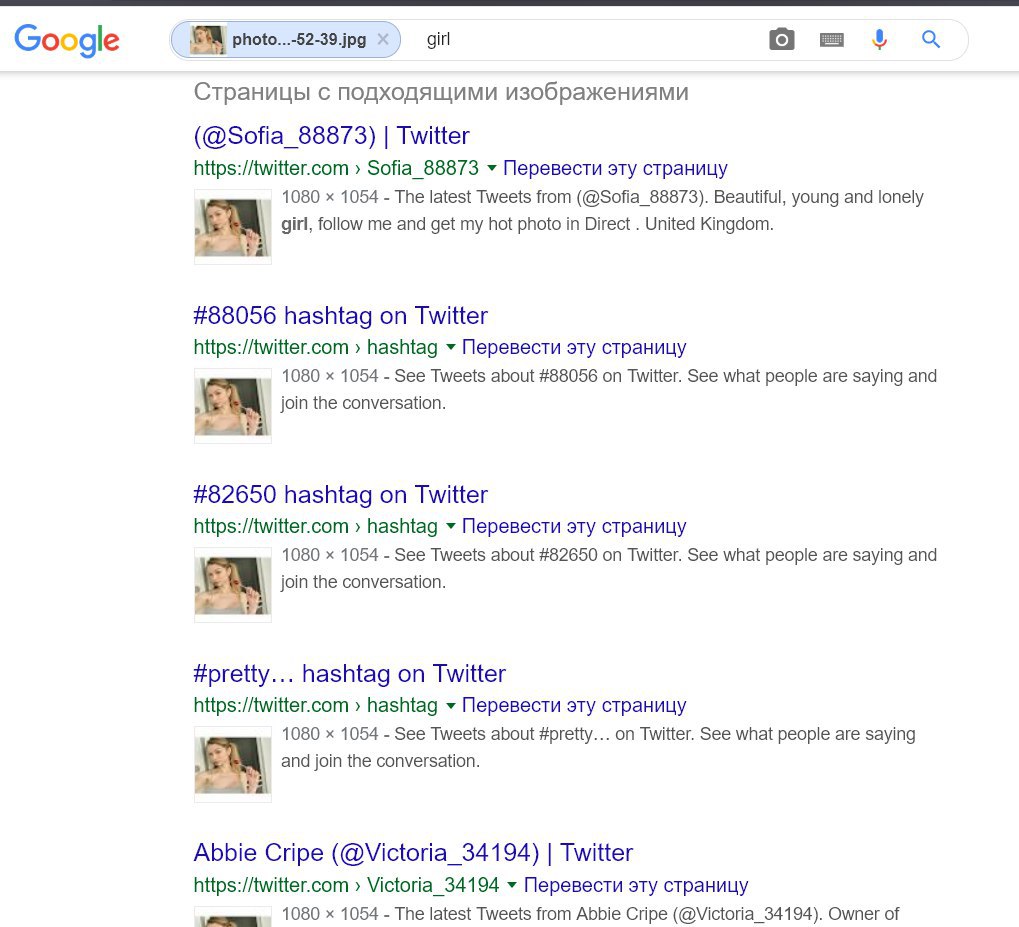Expand dropdown arrow for #82650 hashtag result
1019x927 pixels.
pos(450,526)
